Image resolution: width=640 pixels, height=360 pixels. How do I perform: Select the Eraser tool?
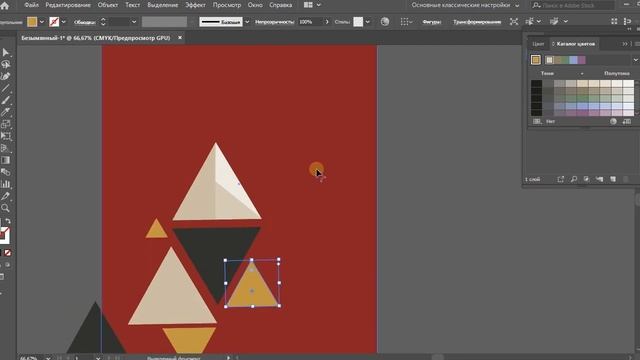6,112
